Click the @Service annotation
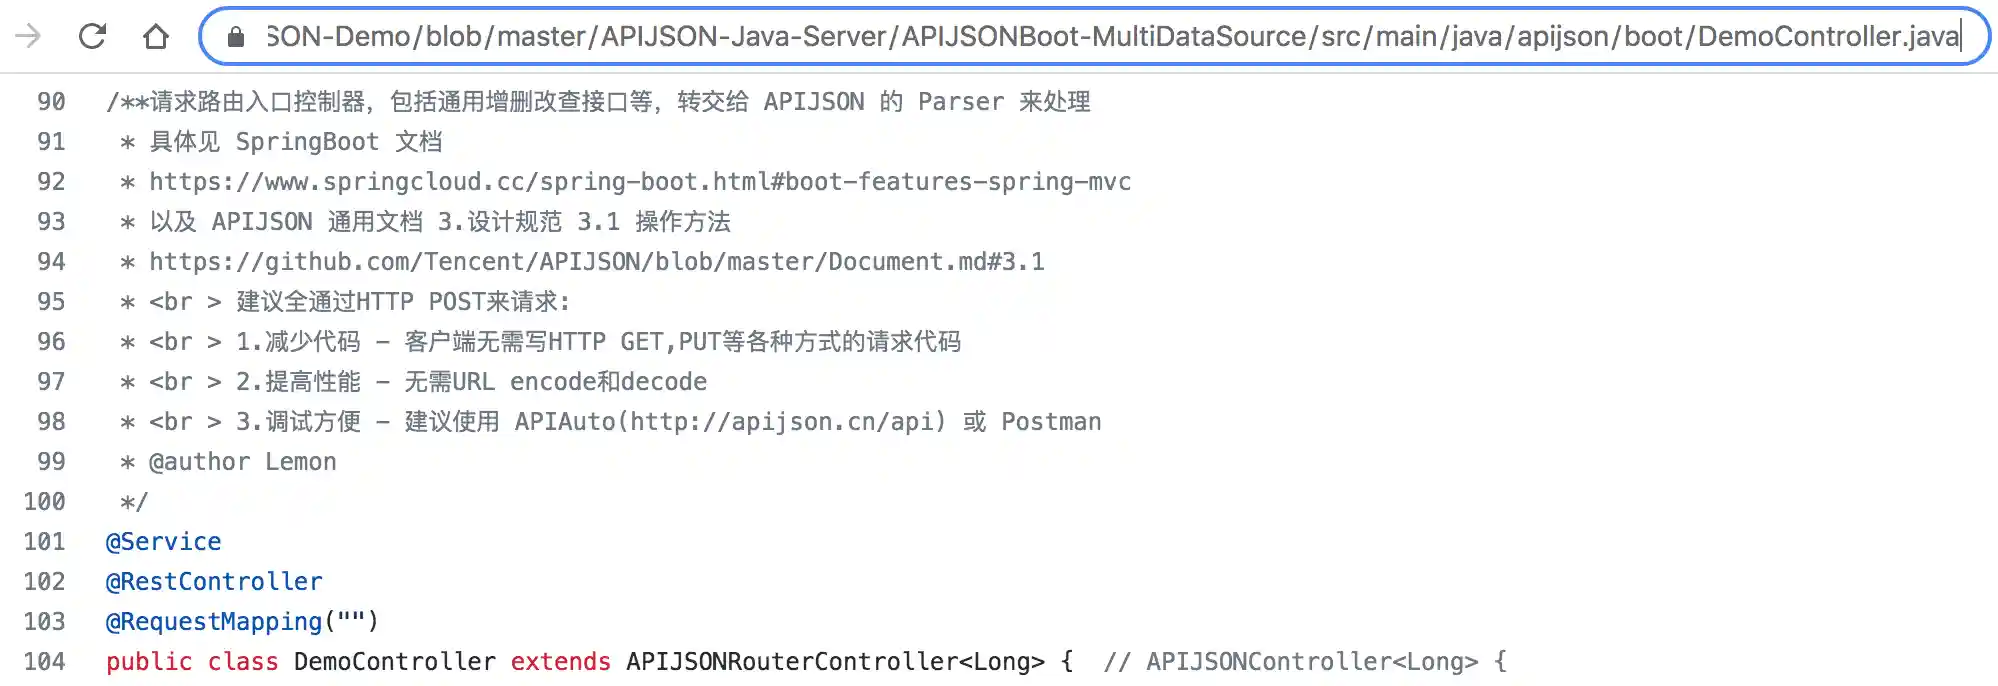 tap(164, 542)
